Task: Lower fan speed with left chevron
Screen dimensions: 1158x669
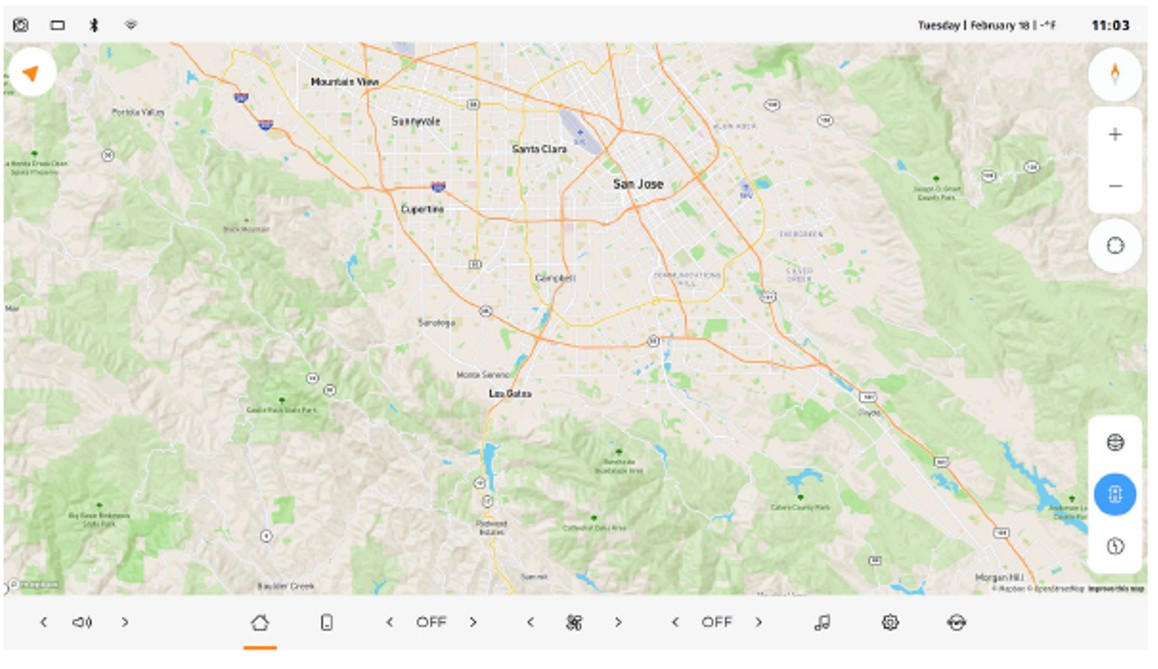Action: (x=531, y=622)
